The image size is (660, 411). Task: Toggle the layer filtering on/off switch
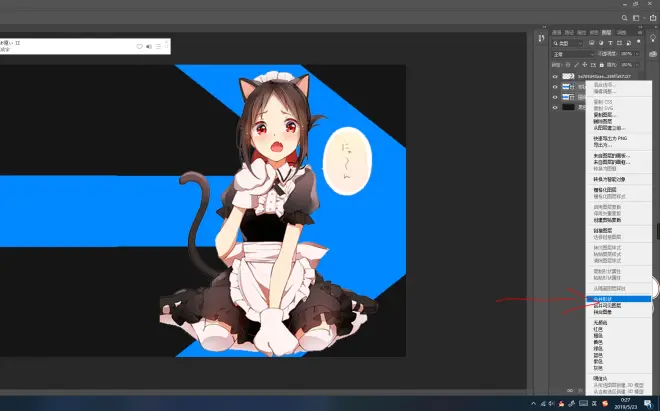point(639,42)
